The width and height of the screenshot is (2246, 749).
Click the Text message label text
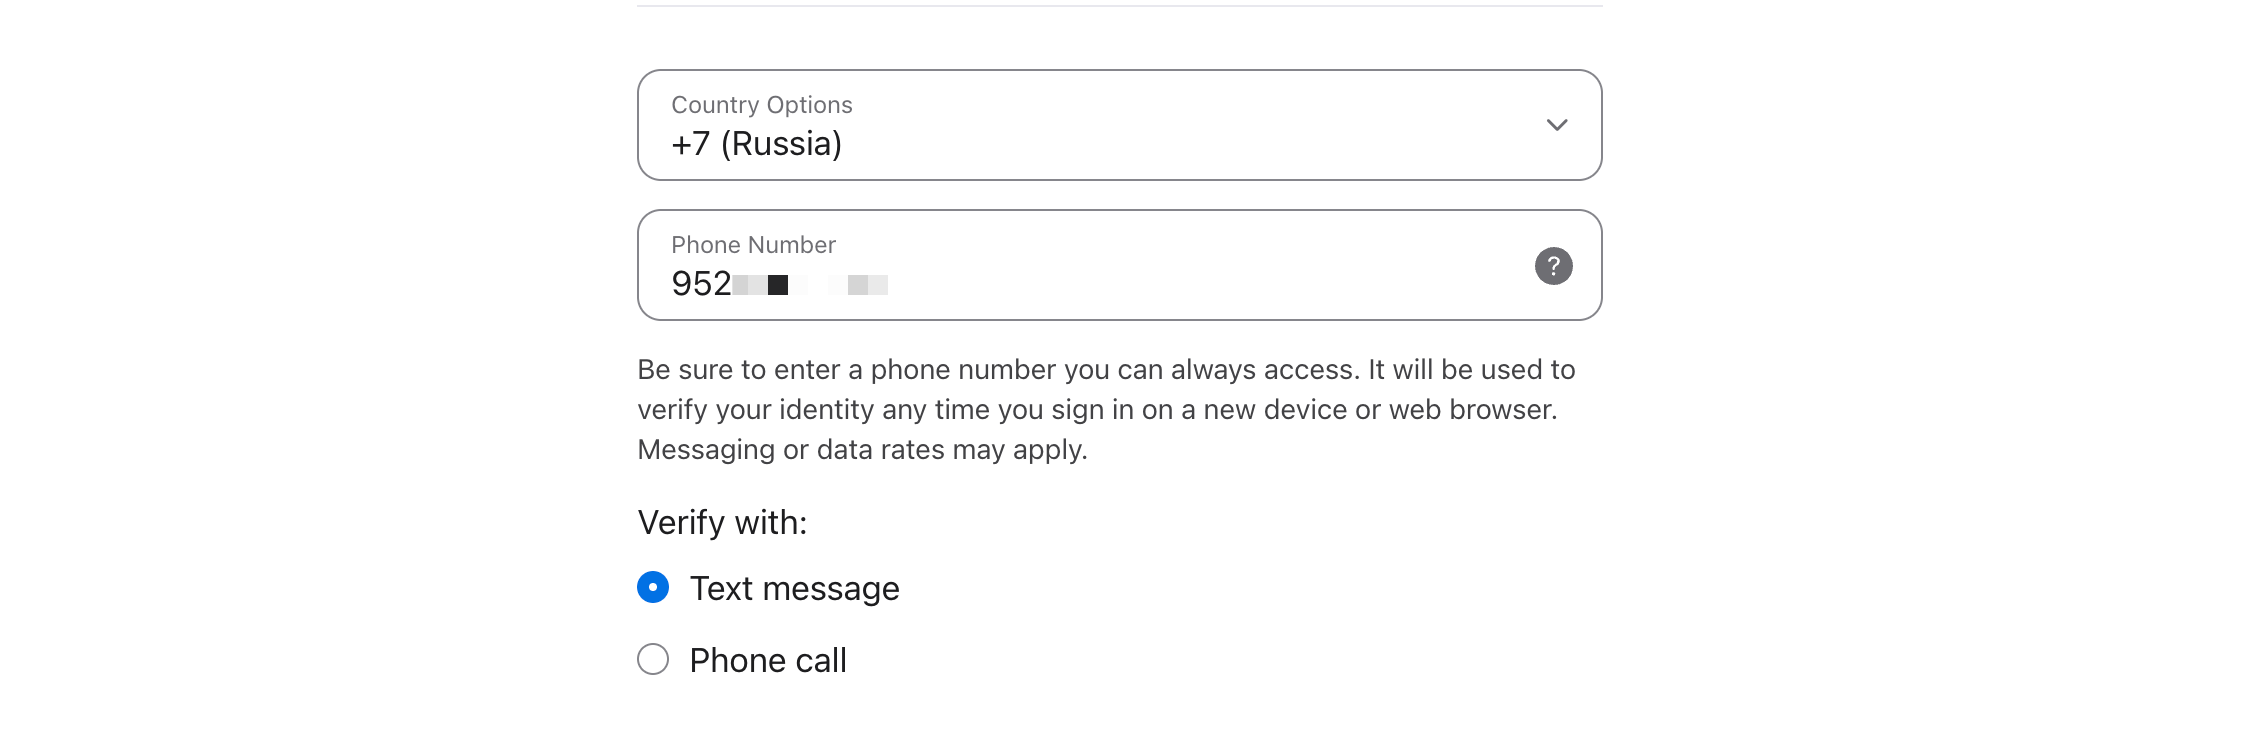click(793, 589)
